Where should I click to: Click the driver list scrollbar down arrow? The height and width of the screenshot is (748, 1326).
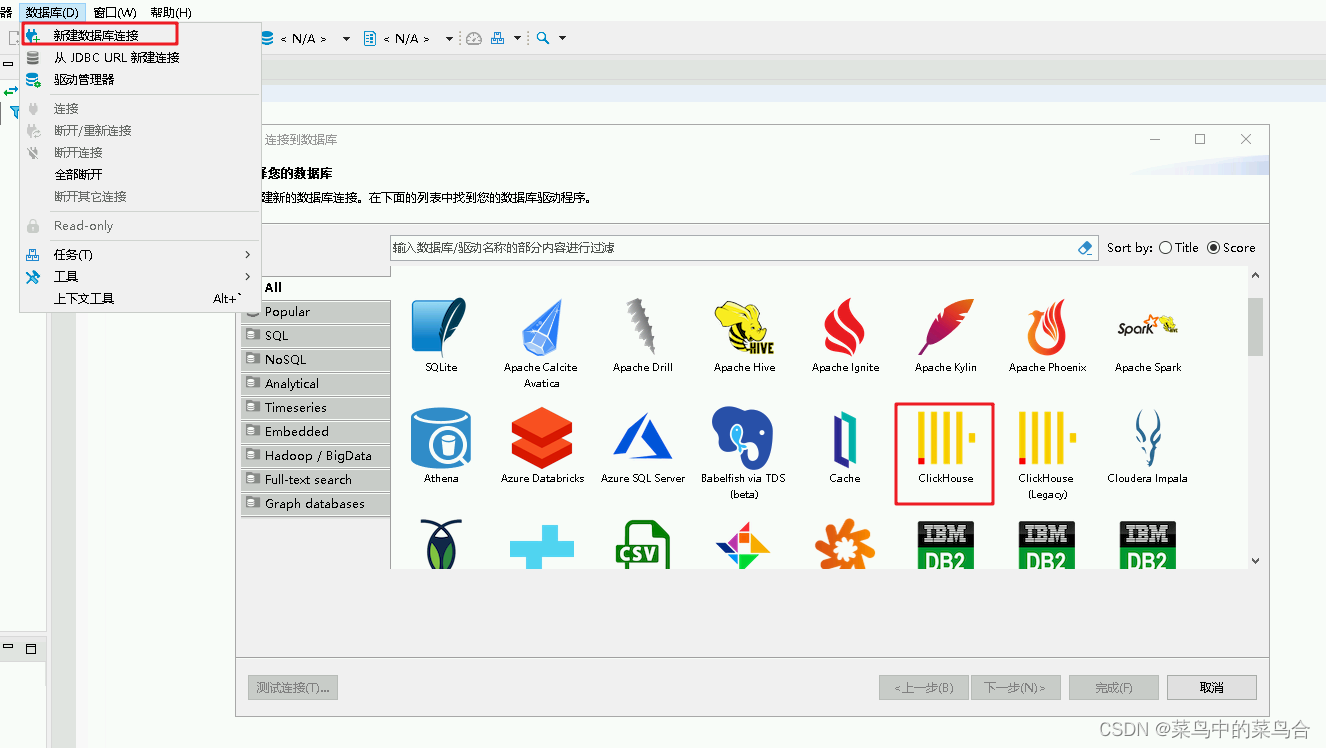(x=1256, y=560)
